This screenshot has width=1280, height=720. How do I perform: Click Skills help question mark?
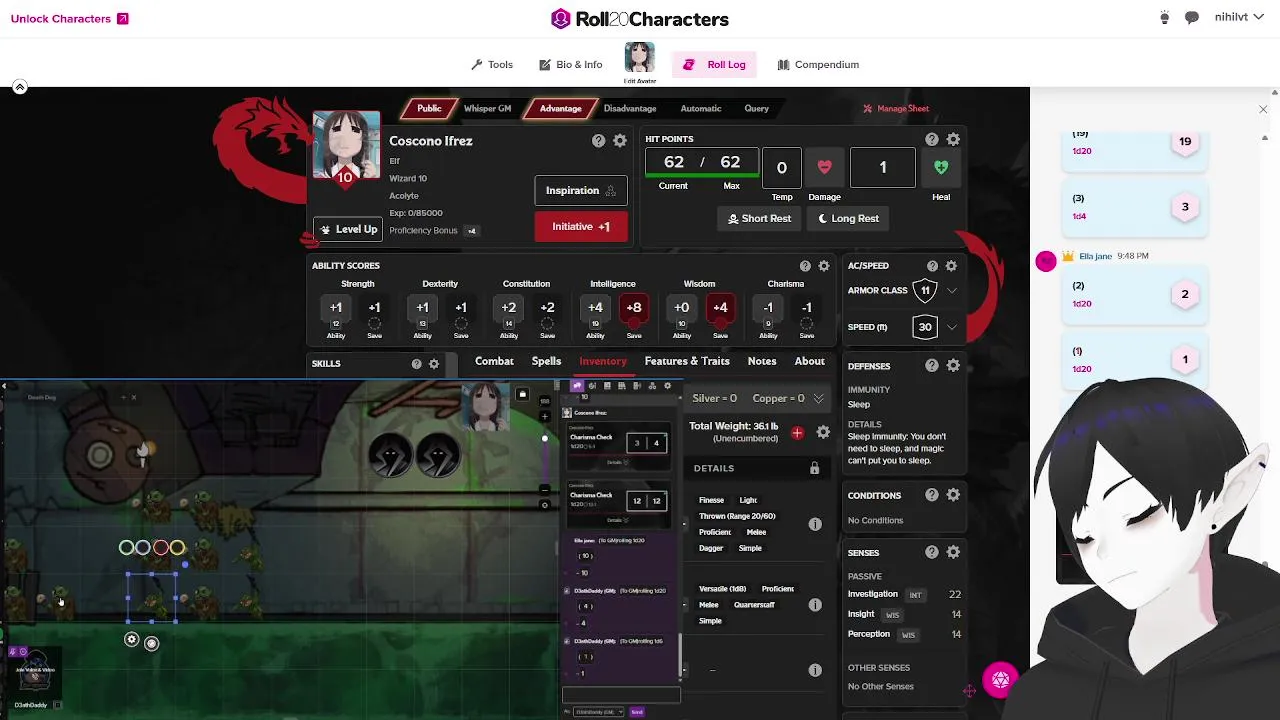[416, 364]
